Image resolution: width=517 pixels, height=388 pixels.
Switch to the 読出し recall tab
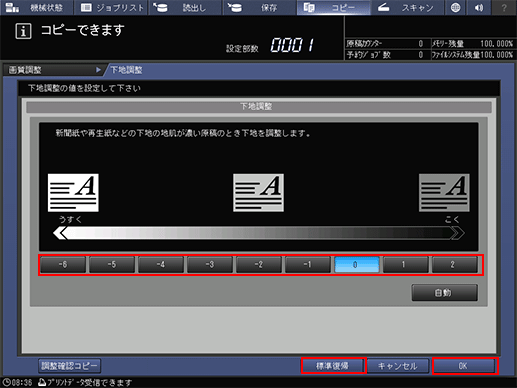(185, 7)
